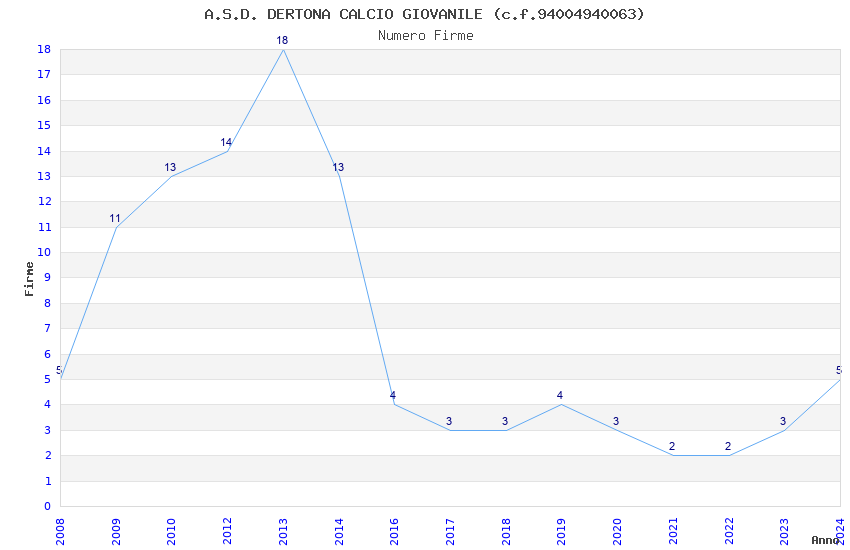This screenshot has width=850, height=550.
Task: Click the data label 4 above 2016
Action: [x=393, y=396]
